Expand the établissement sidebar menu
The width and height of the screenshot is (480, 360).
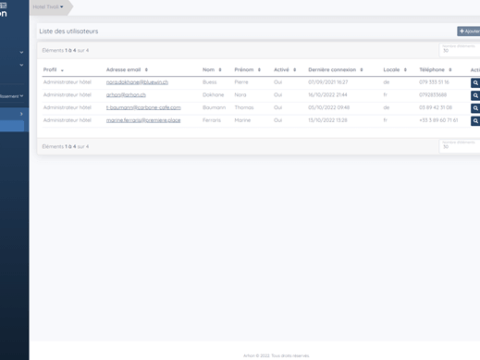(12, 96)
